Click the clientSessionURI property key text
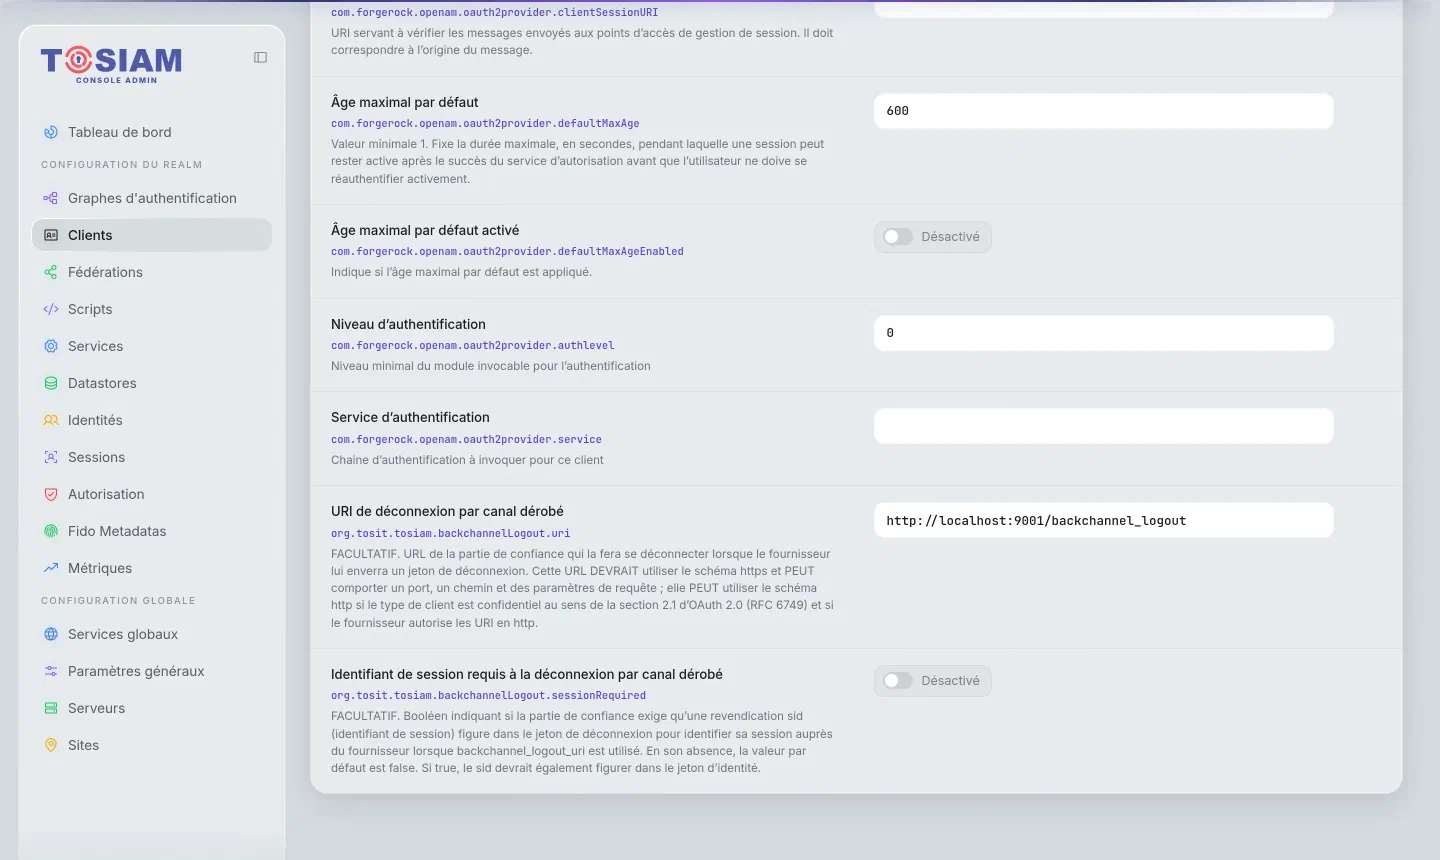Image resolution: width=1440 pixels, height=860 pixels. 495,13
